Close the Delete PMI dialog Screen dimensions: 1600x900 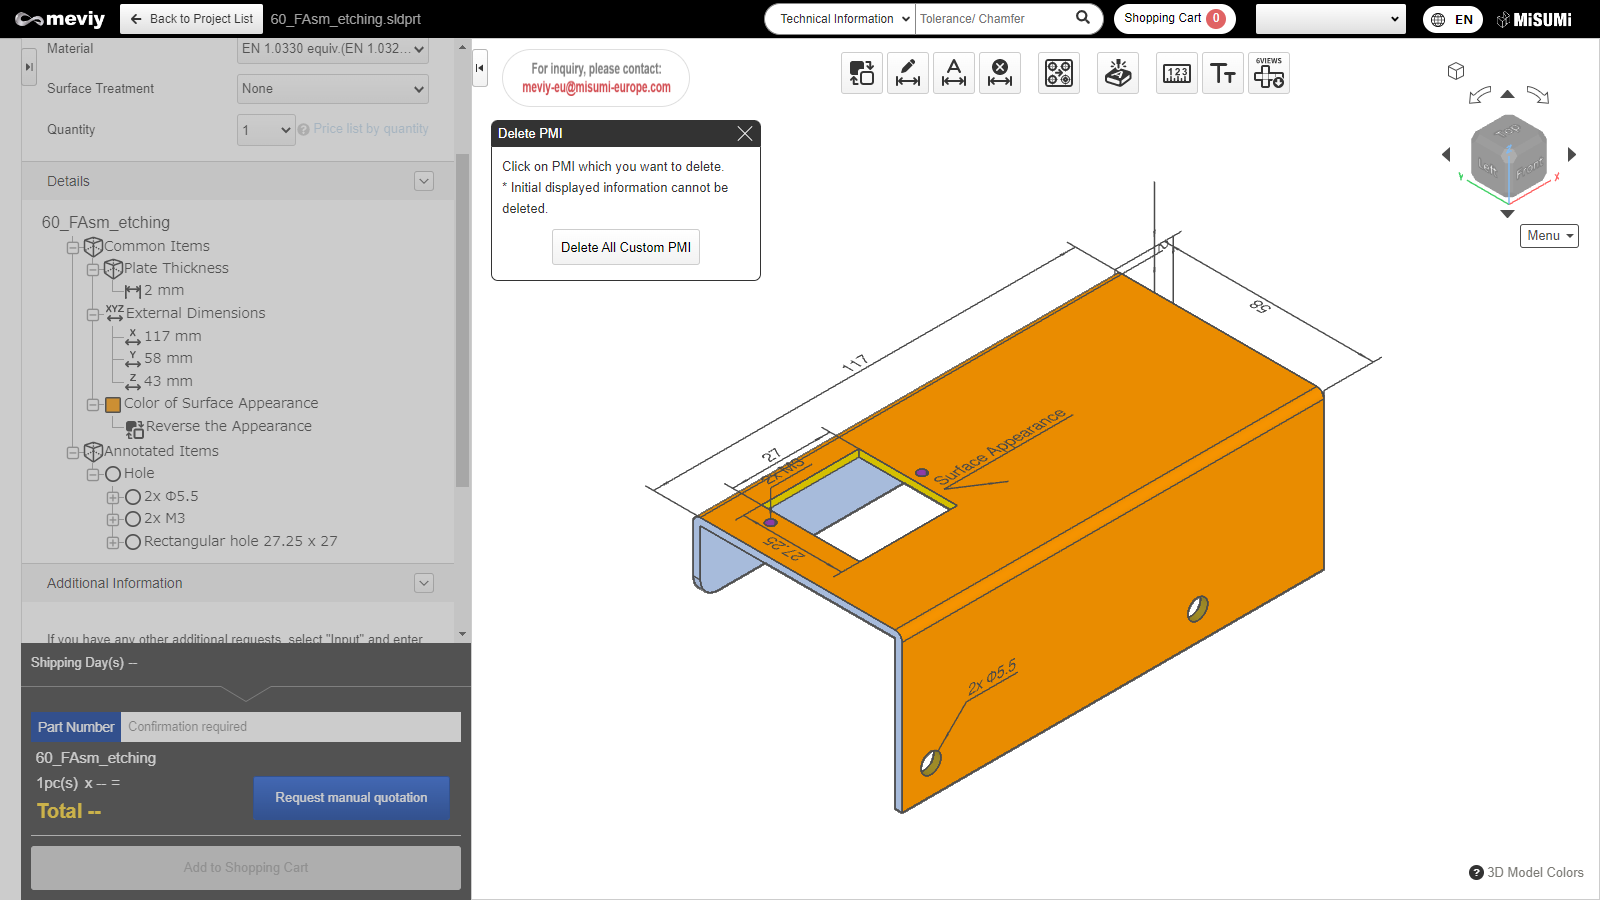point(745,133)
